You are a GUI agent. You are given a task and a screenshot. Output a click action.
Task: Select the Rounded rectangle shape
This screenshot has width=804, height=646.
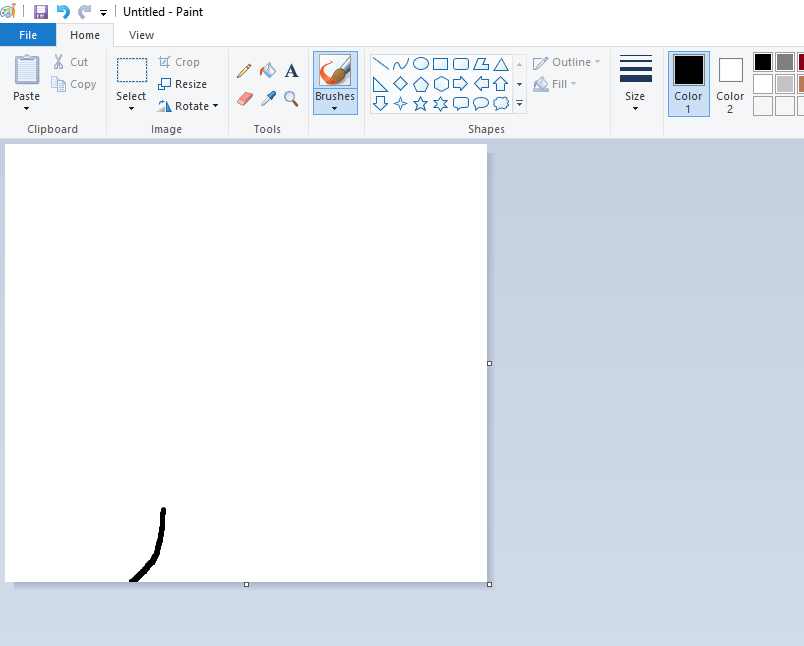[461, 64]
